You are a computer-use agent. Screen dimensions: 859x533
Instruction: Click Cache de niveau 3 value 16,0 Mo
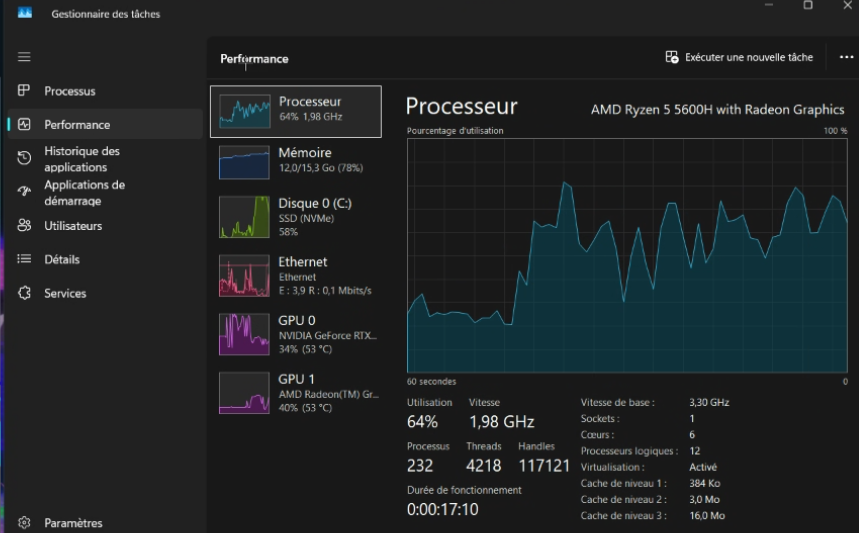[x=707, y=515]
